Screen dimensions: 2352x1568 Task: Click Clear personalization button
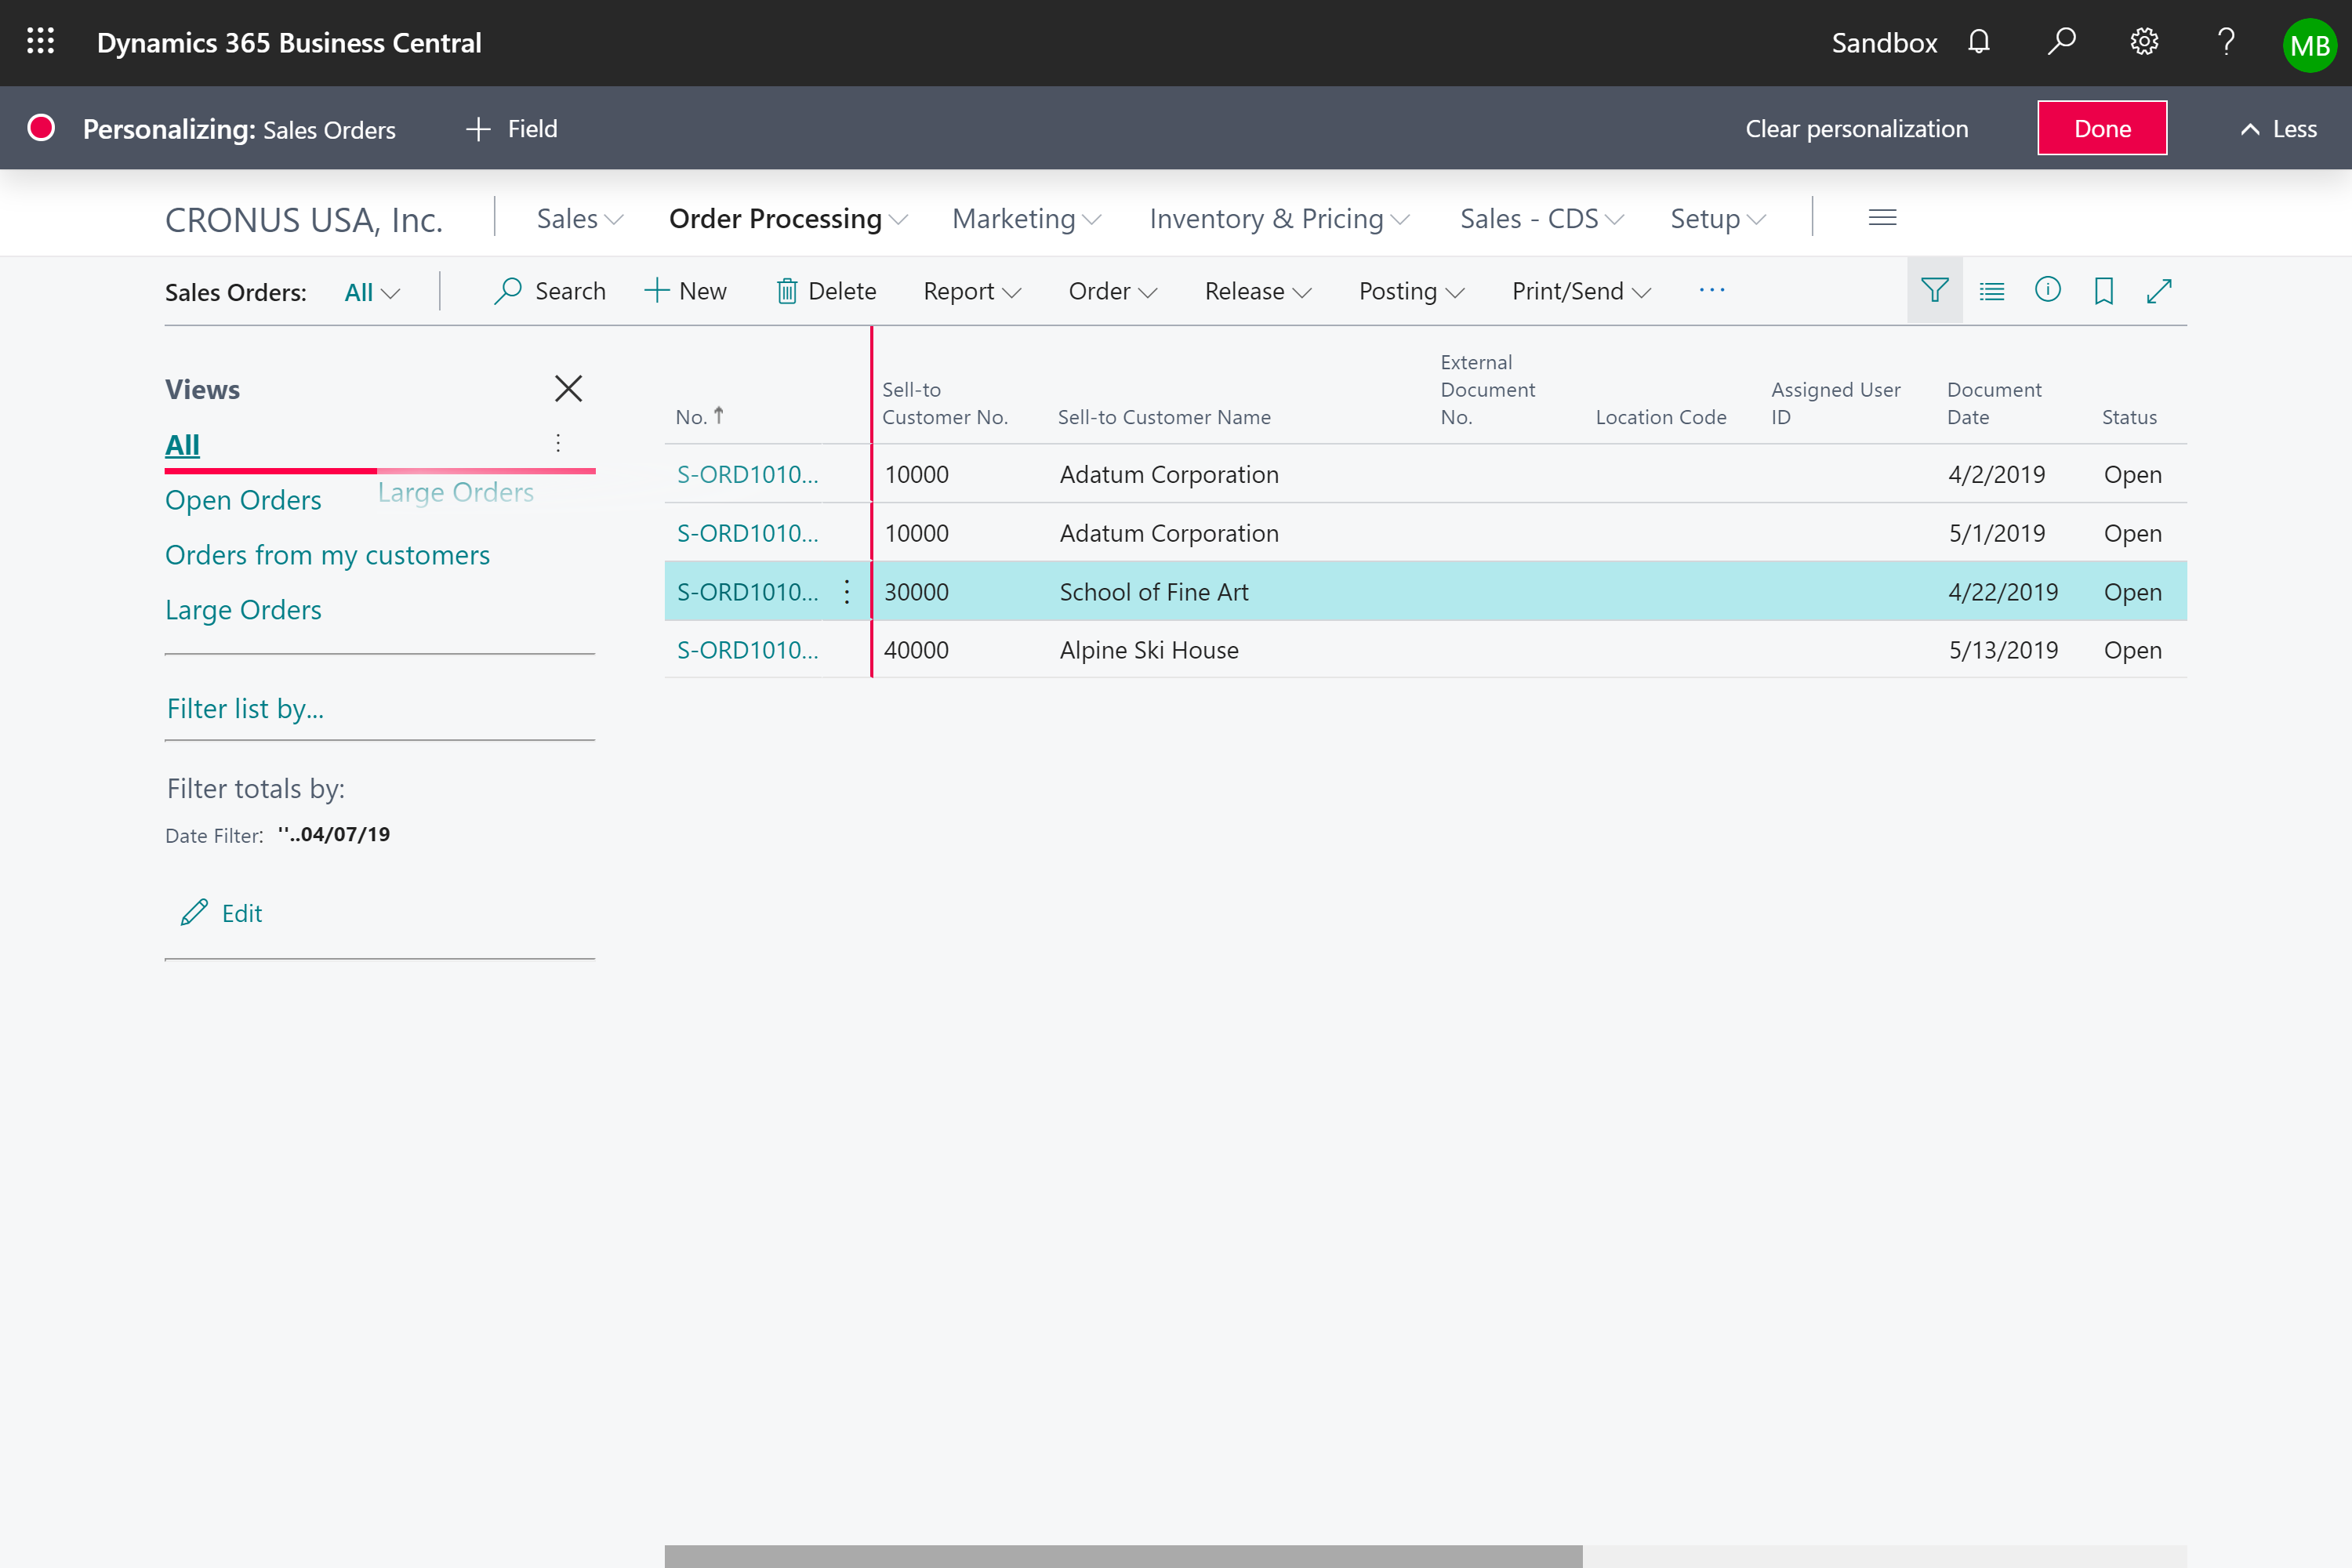(x=1859, y=126)
